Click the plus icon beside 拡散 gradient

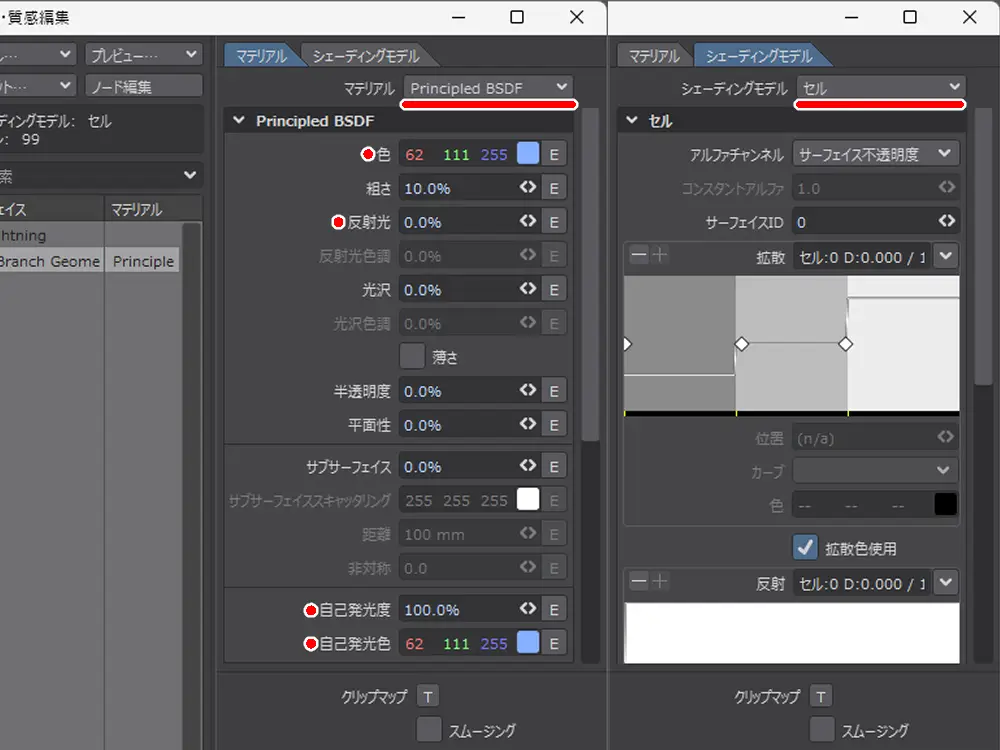pos(660,256)
